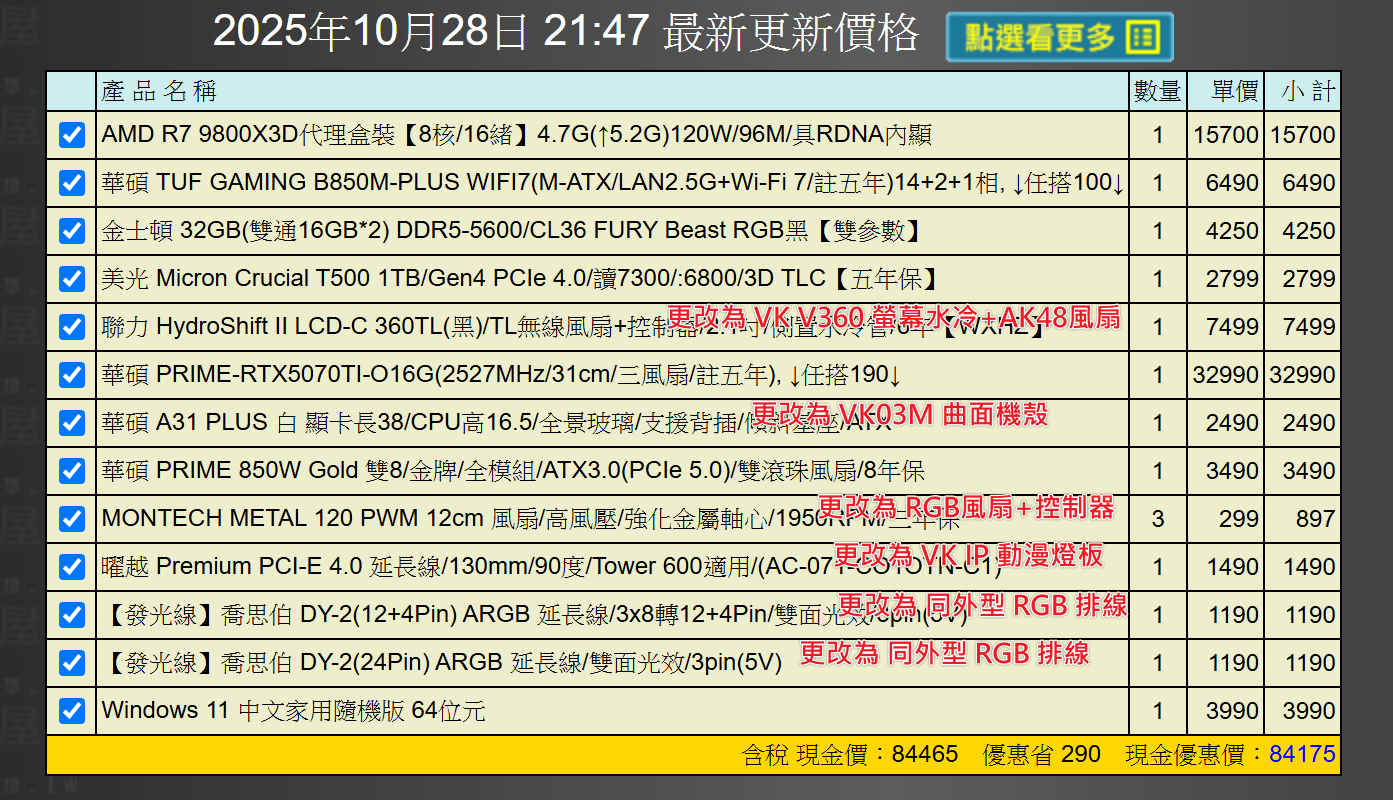The image size is (1393, 800).
Task: Toggle the 華碩 A31 PLUS 白 case checkbox
Action: click(72, 423)
